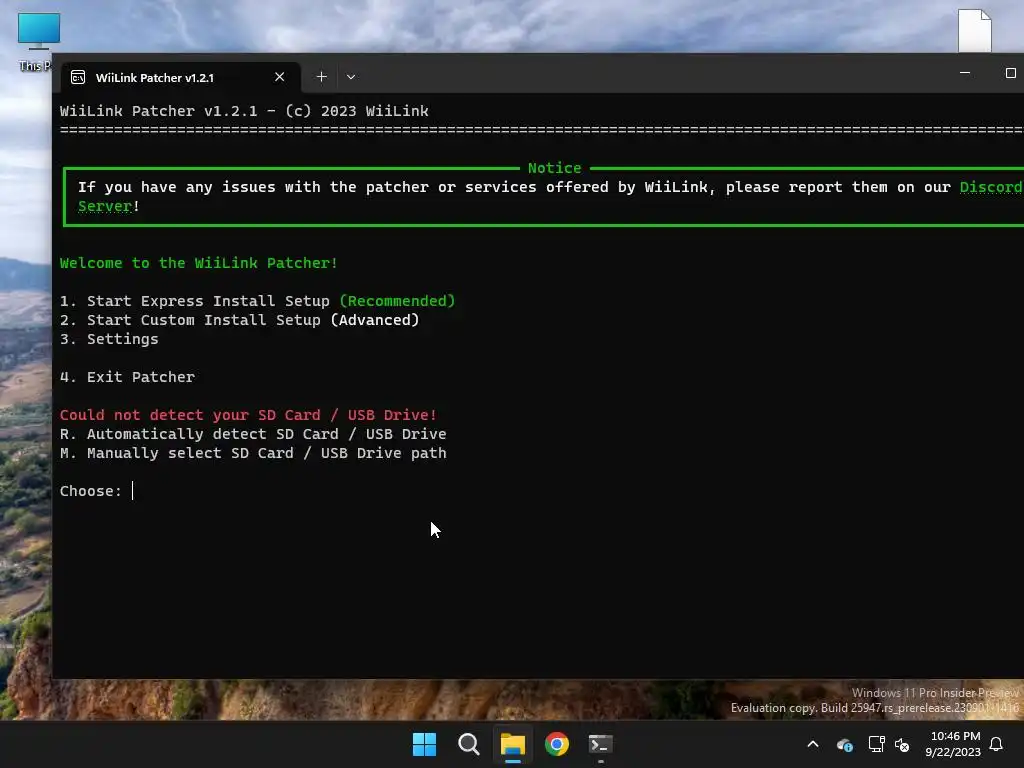Click 'Welcome to the WiiLink Patcher!' text
Image resolution: width=1024 pixels, height=768 pixels.
coord(199,263)
